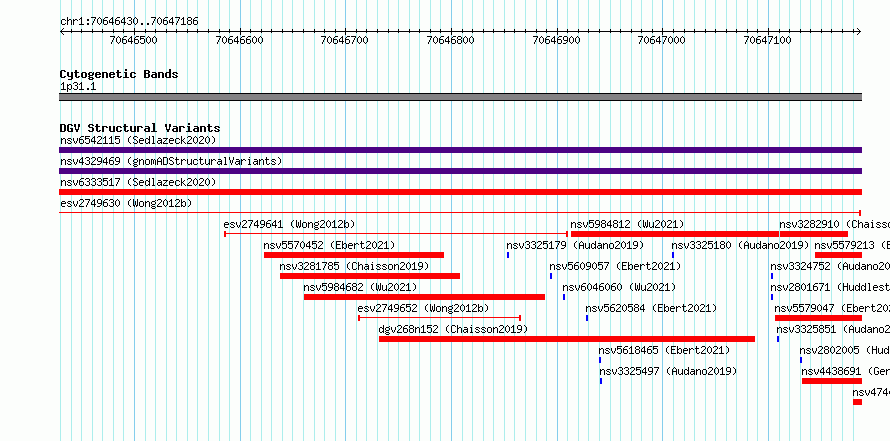890x441 pixels.
Task: Select the nsv5984812 red variant bar
Action: point(675,234)
